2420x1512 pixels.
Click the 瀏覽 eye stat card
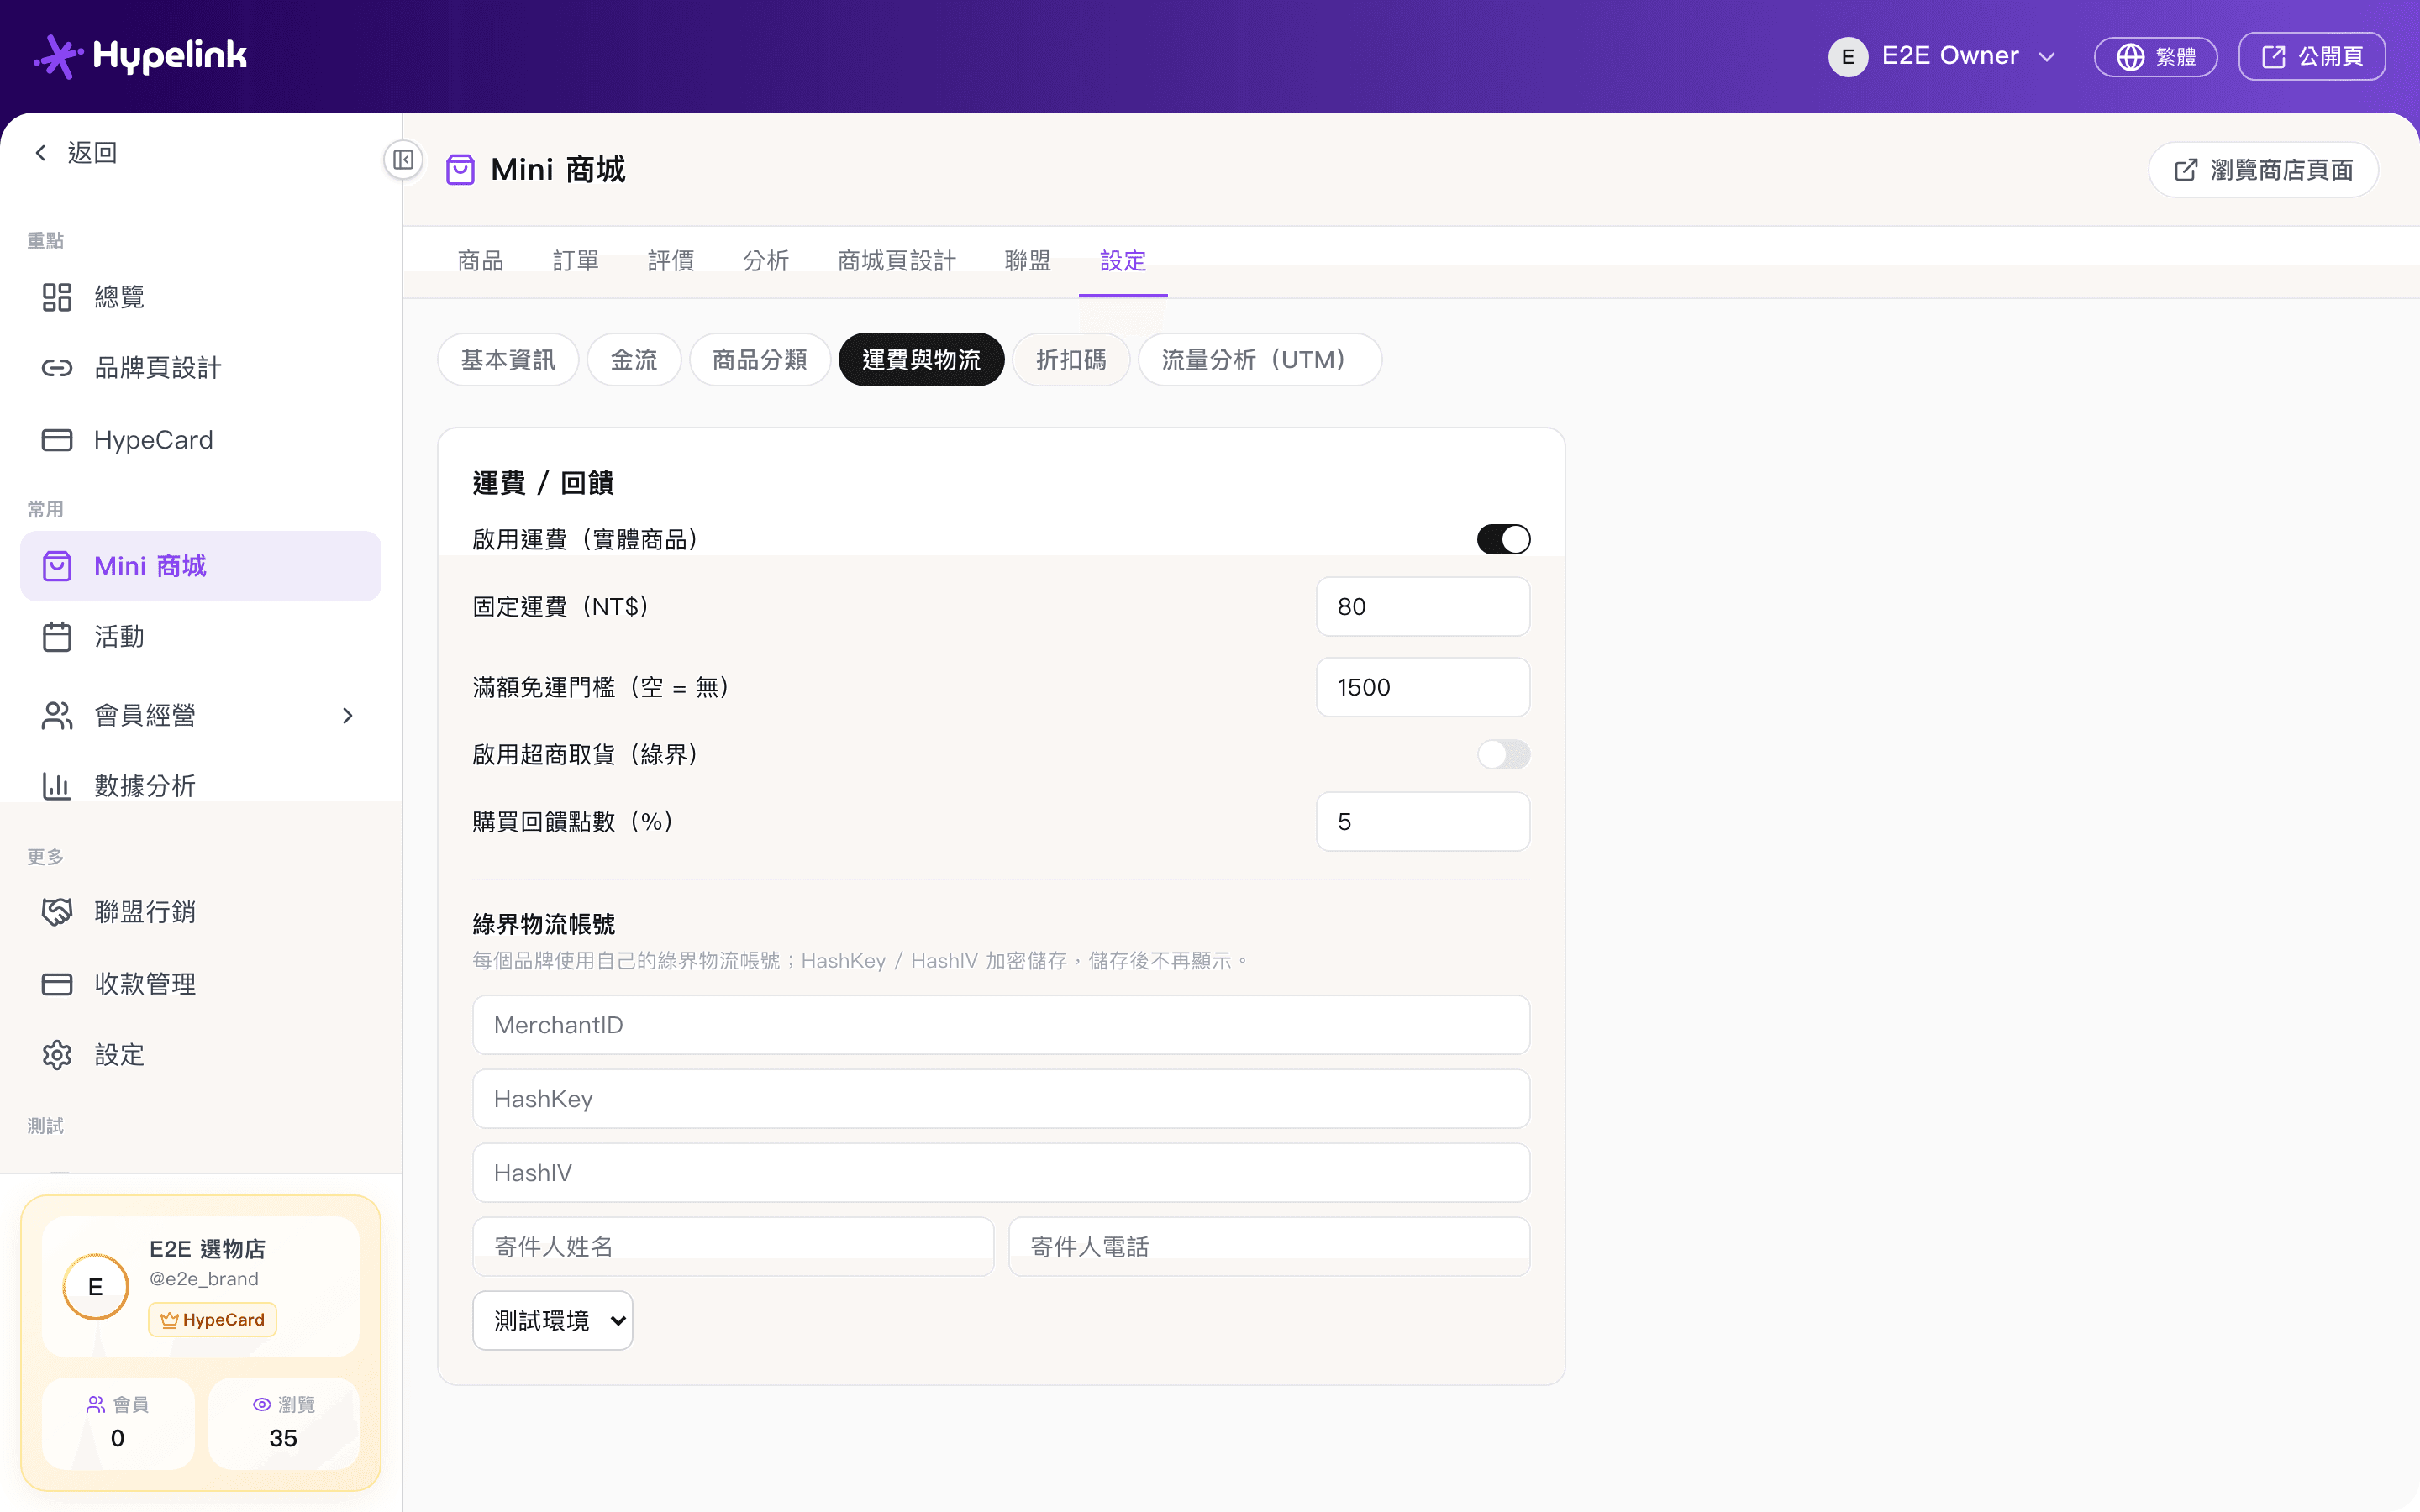pos(283,1423)
